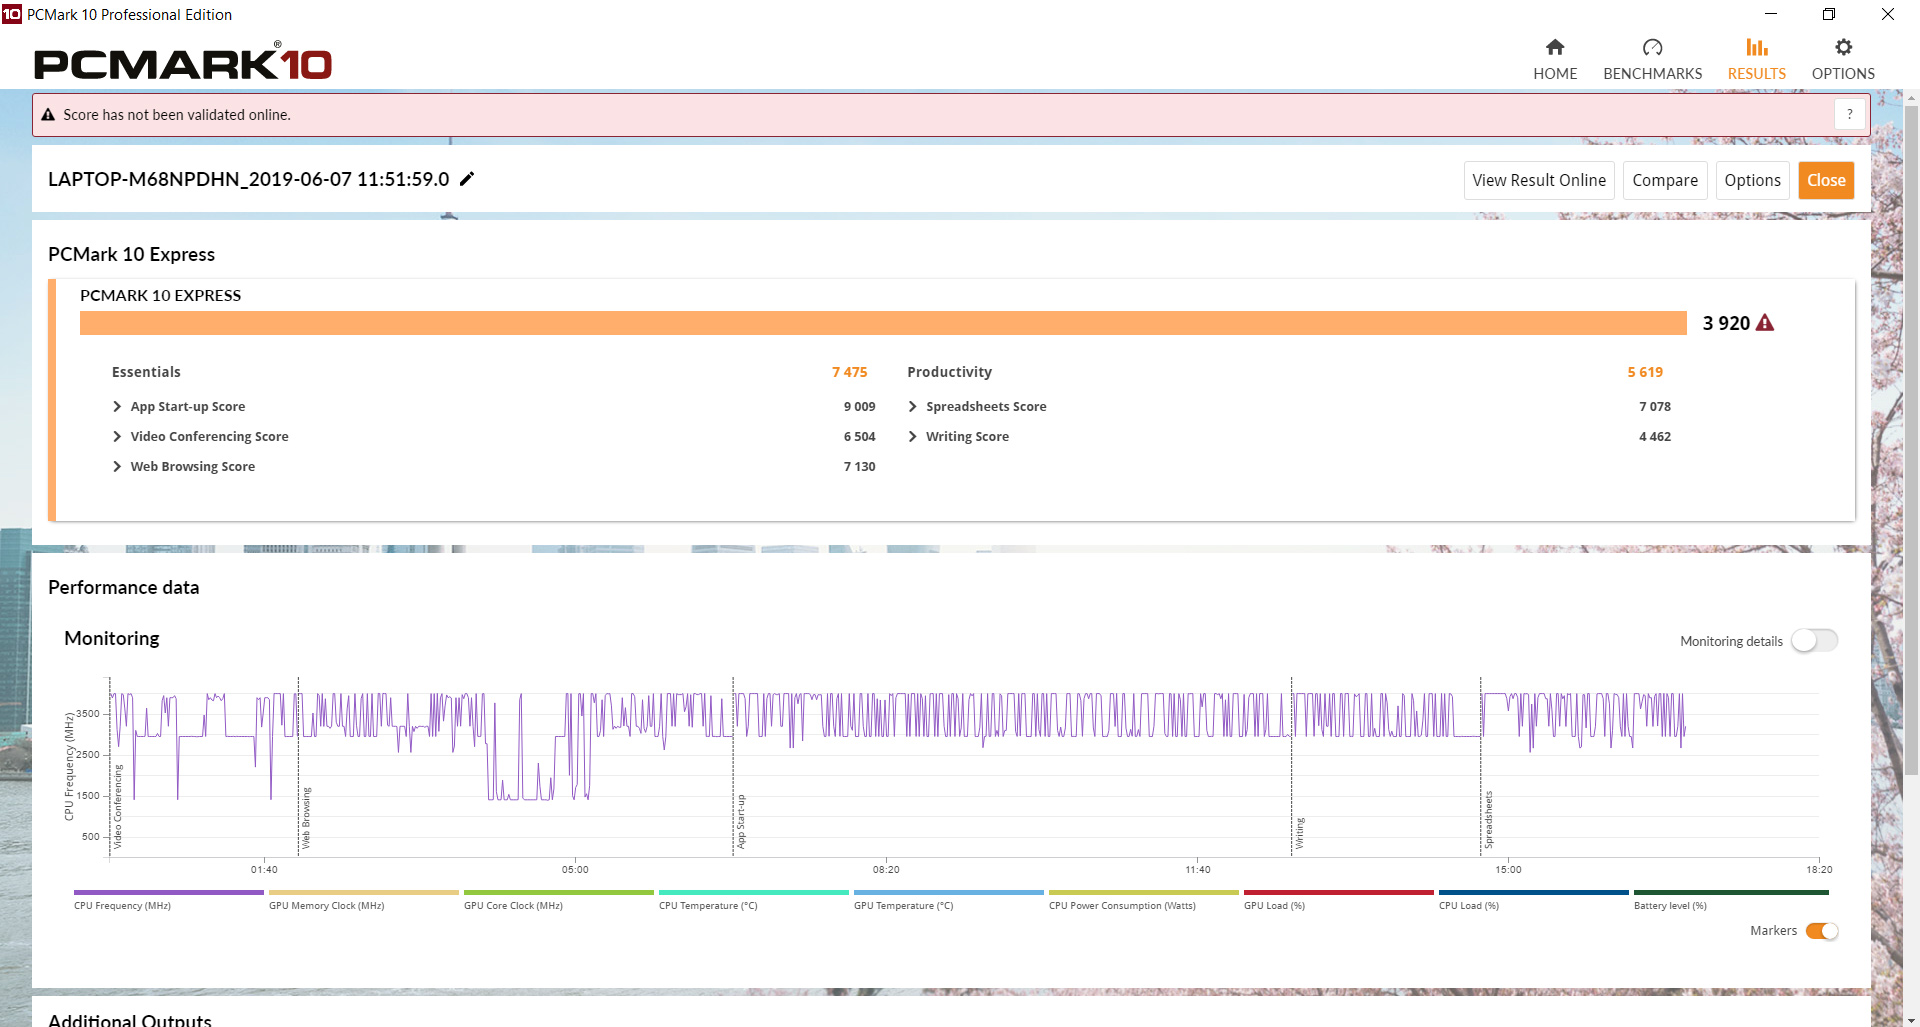The width and height of the screenshot is (1920, 1027).
Task: Close the result with orange Close button
Action: tap(1825, 181)
